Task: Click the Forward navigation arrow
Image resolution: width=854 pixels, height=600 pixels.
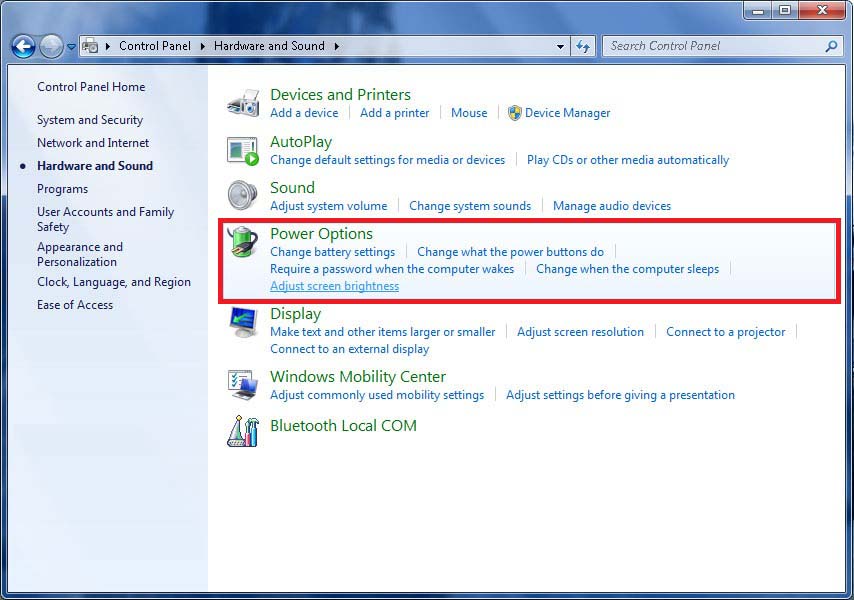Action: (51, 47)
